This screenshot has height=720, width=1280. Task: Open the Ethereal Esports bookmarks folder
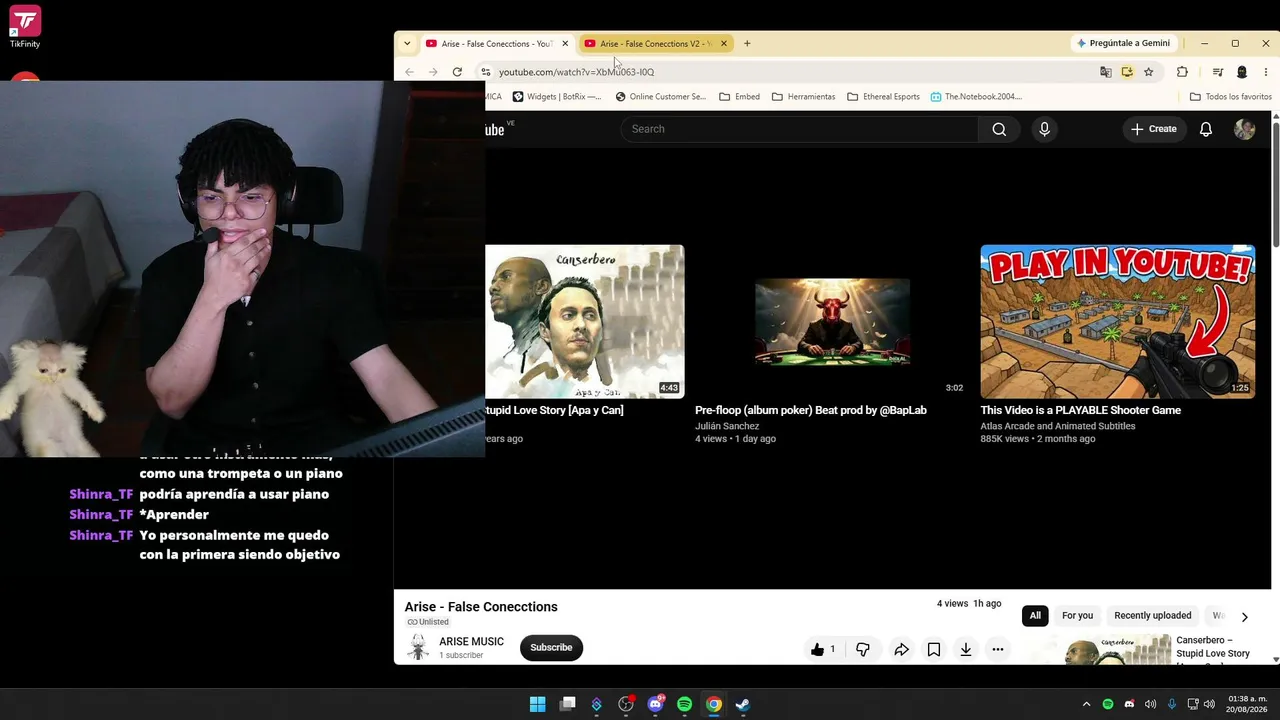[883, 97]
